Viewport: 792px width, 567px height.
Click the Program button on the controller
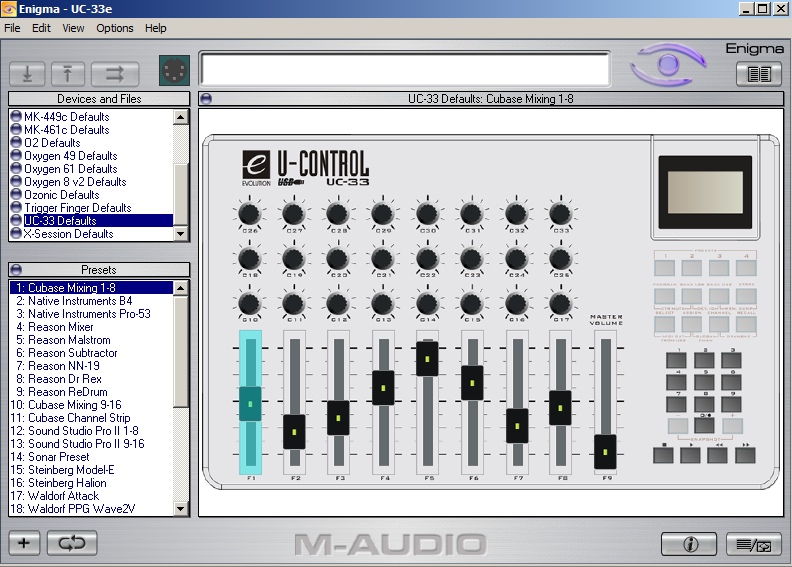click(x=665, y=296)
